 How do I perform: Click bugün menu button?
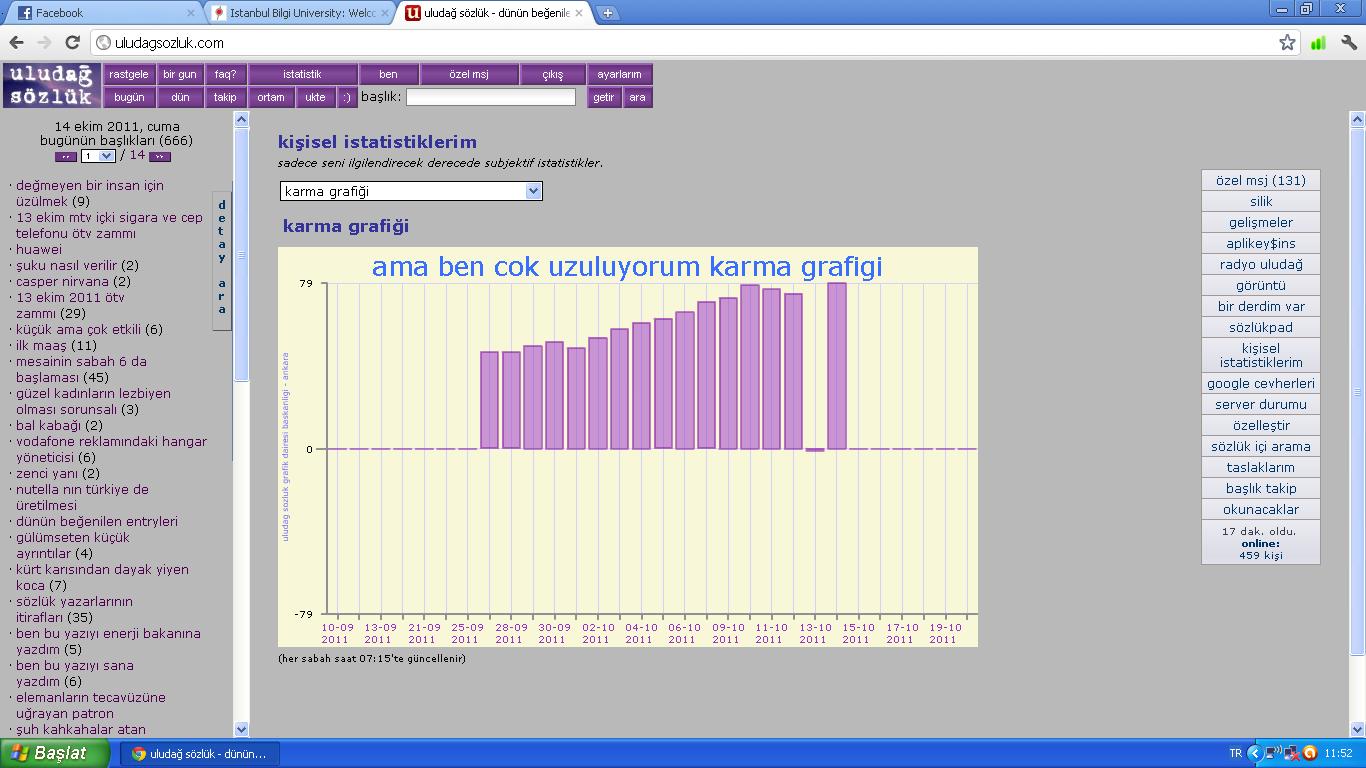pos(129,97)
